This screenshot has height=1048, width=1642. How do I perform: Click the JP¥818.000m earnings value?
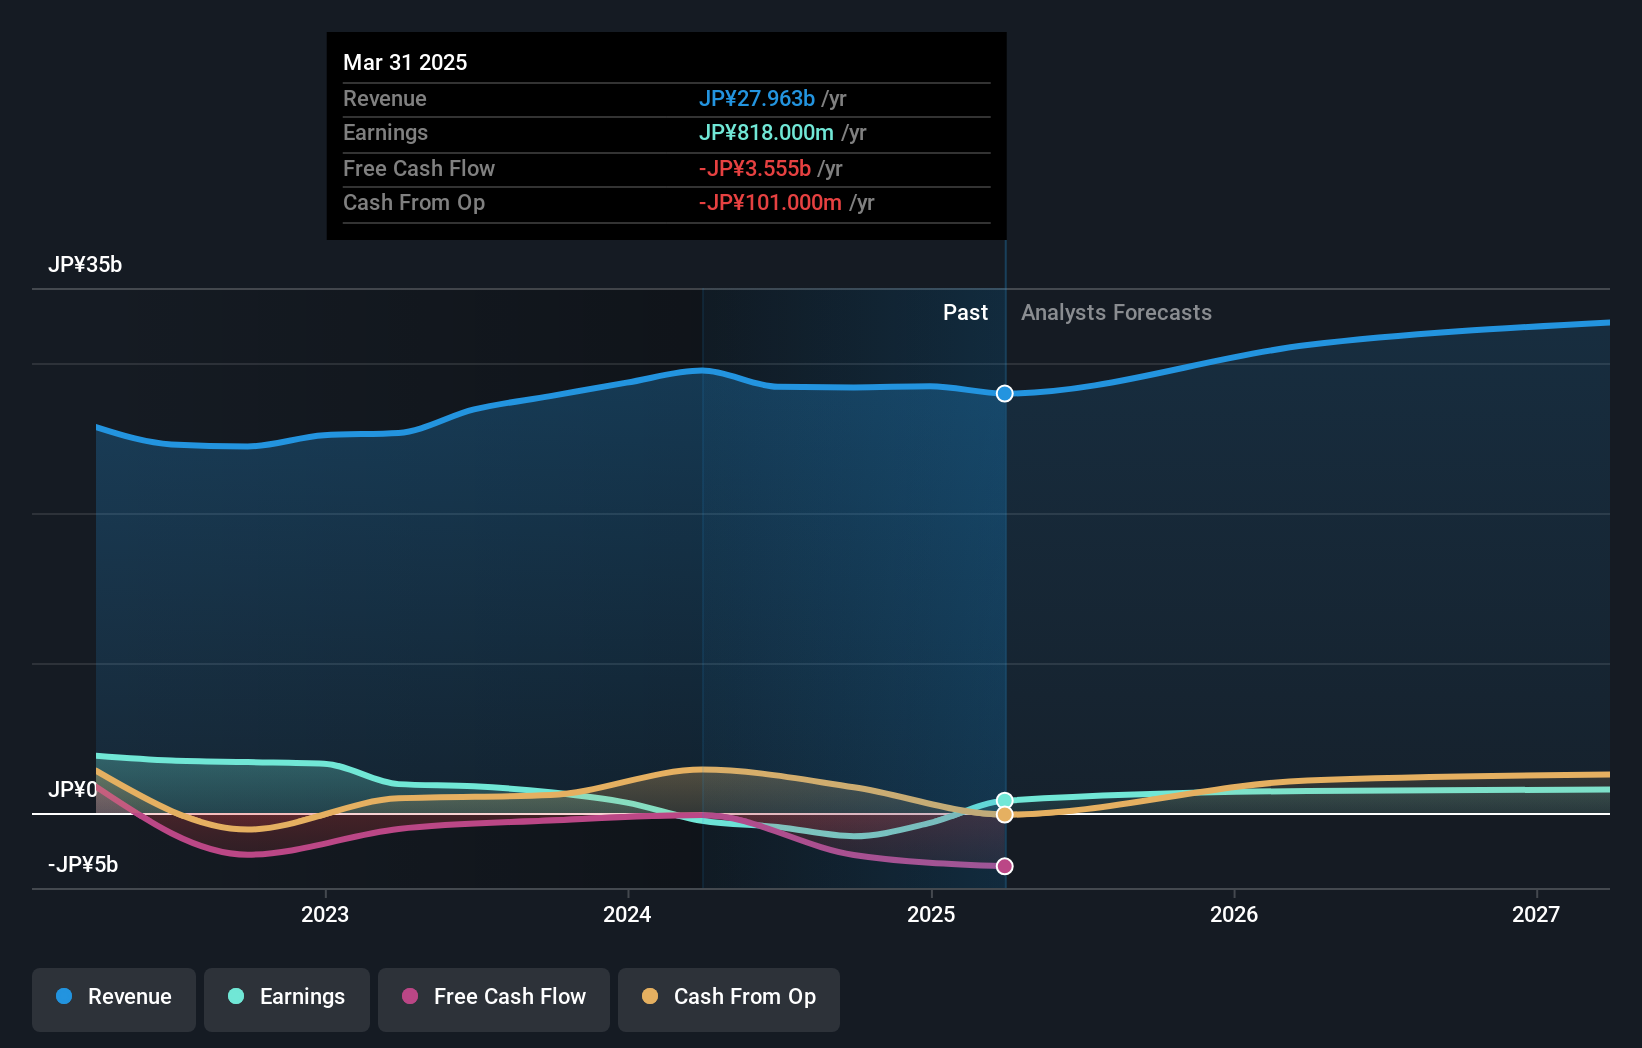(x=766, y=132)
